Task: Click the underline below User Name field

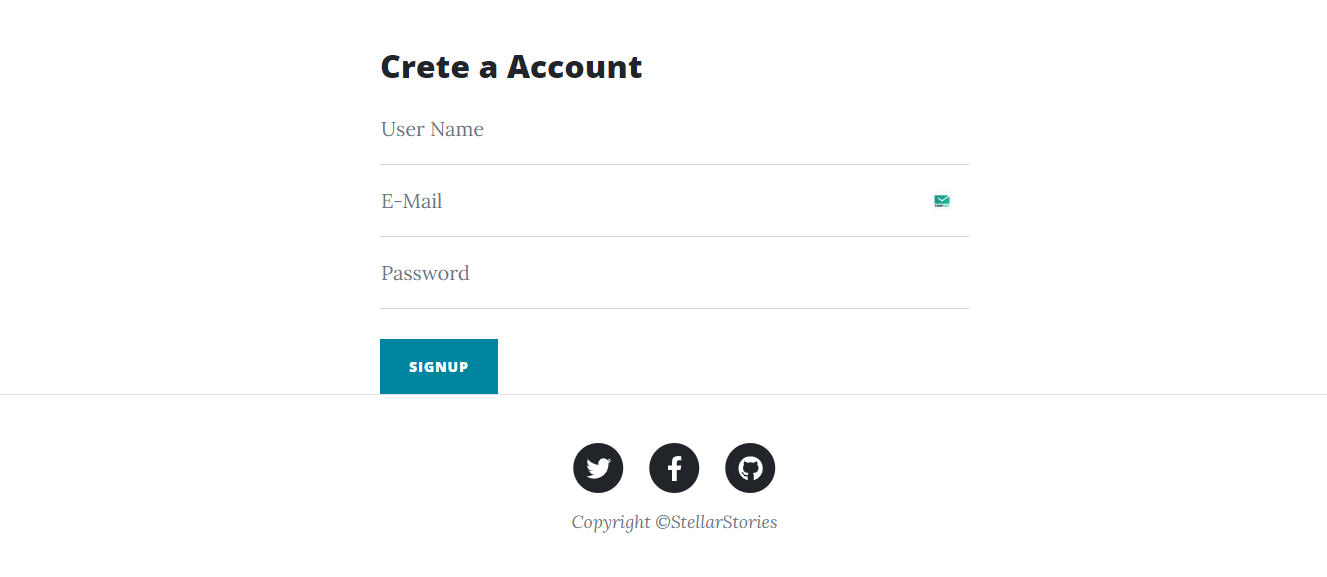Action: pos(674,164)
